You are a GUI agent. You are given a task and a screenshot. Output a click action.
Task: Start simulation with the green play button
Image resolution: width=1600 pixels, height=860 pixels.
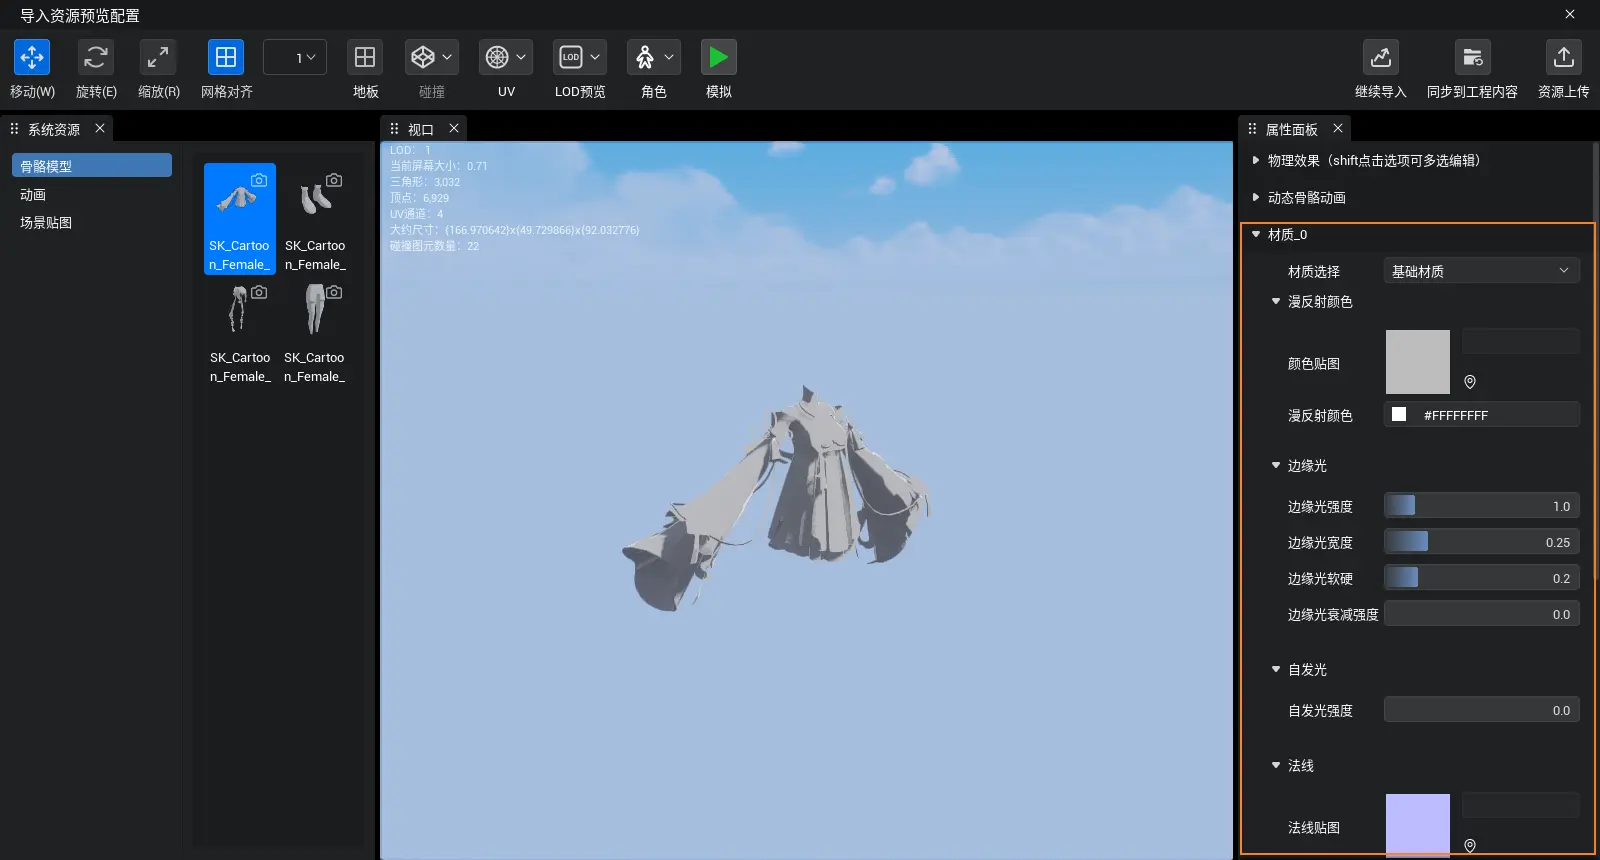click(718, 57)
